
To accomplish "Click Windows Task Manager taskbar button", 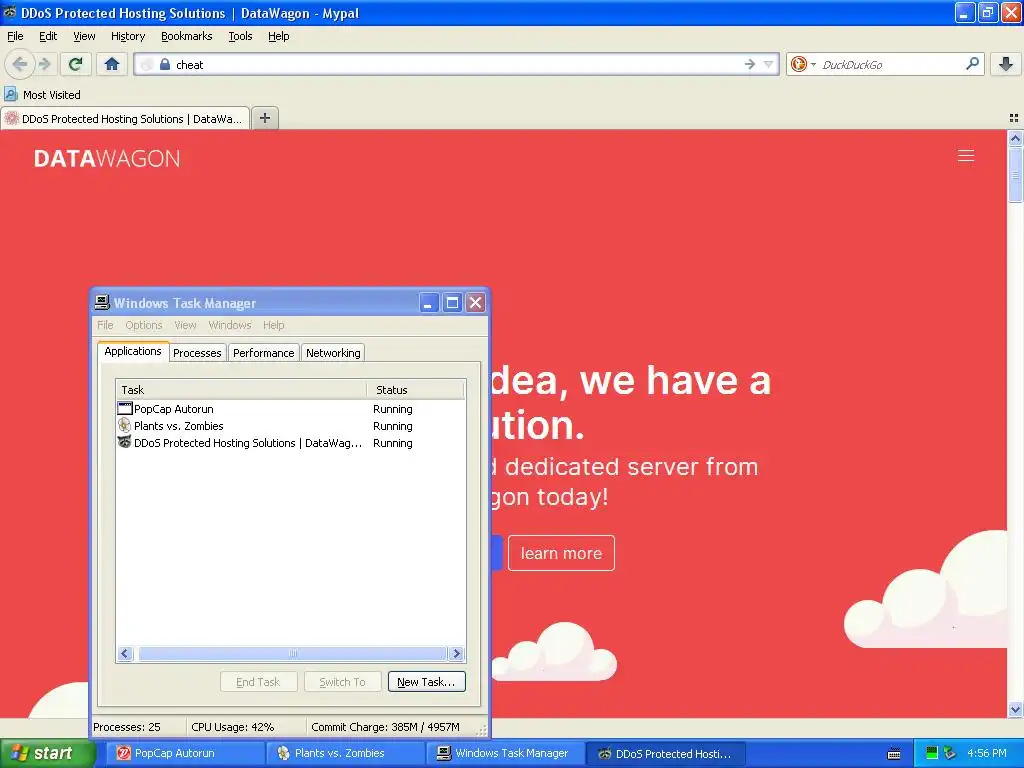I will [x=507, y=753].
